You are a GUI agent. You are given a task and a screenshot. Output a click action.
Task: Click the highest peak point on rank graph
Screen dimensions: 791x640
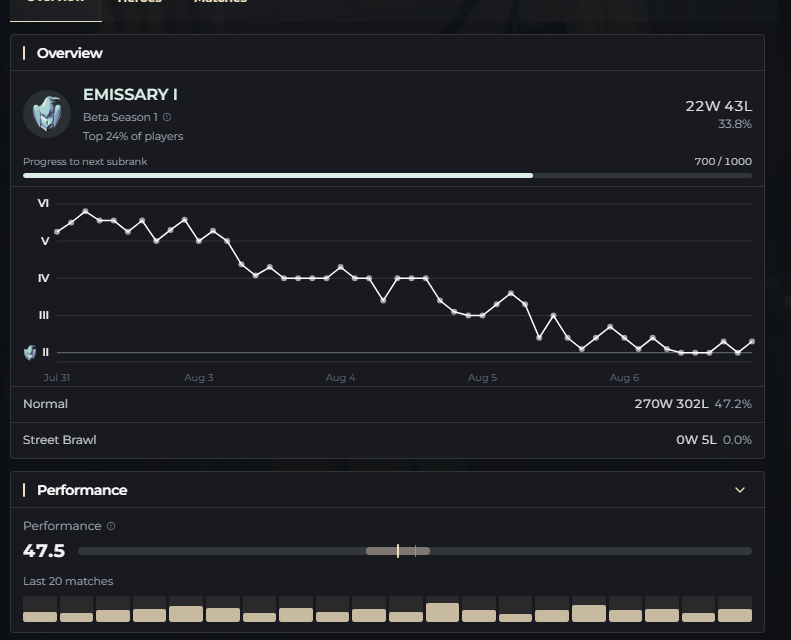point(85,211)
